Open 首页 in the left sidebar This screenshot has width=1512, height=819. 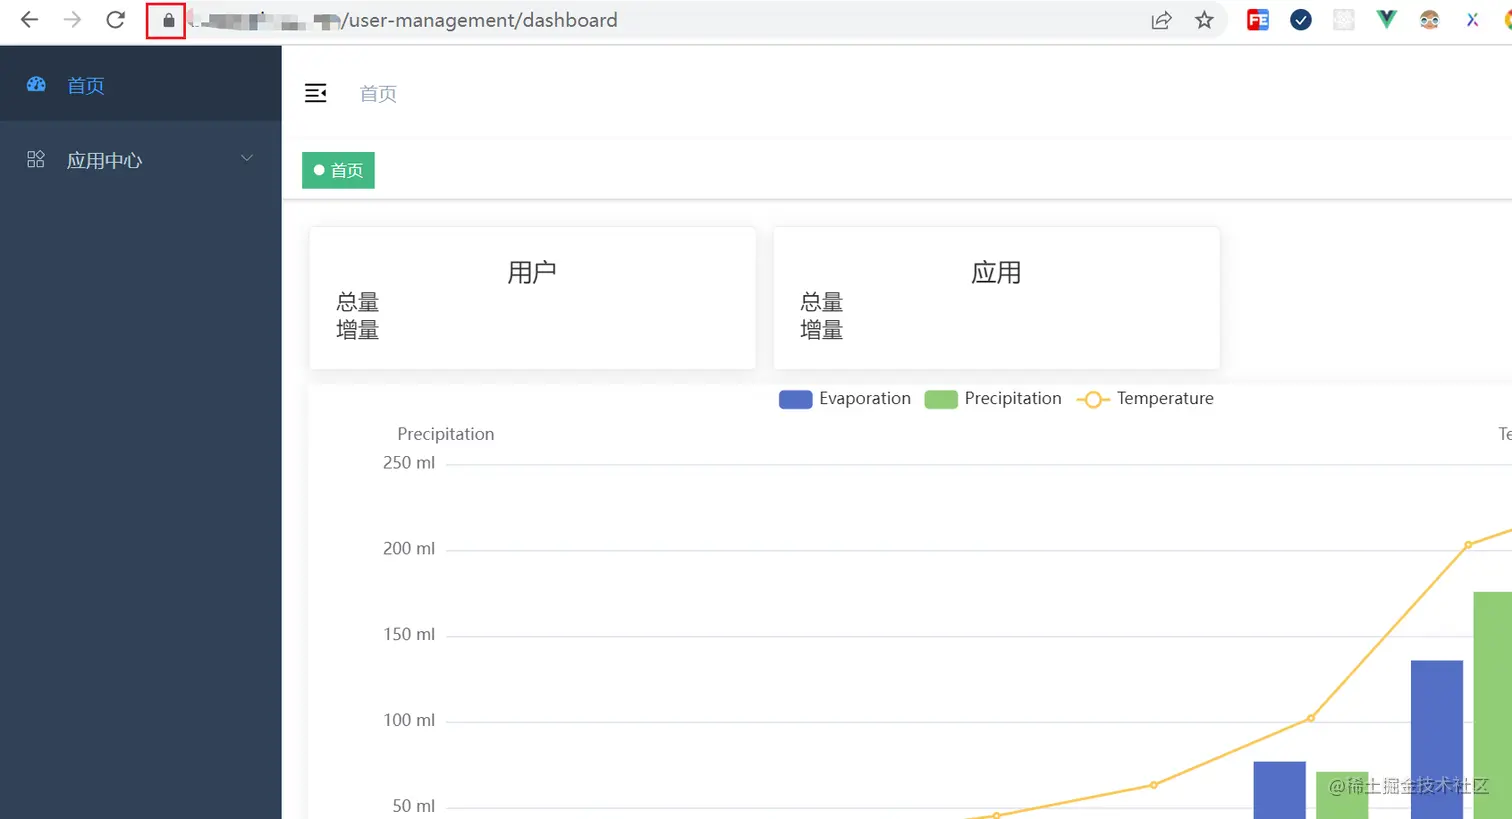(140, 85)
